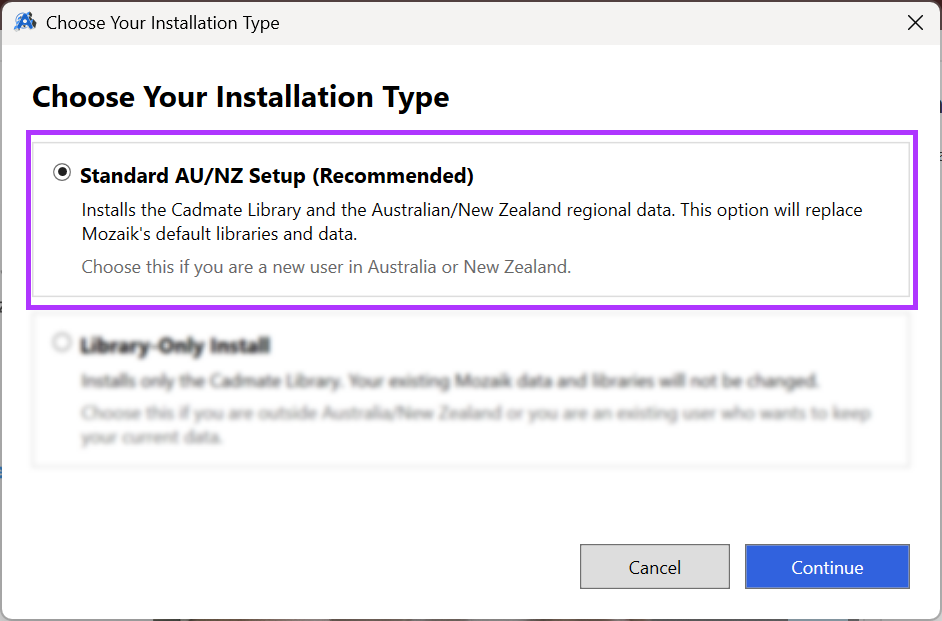Click the Cadmate app icon in title bar
Viewport: 942px width, 621px height.
pyautogui.click(x=25, y=22)
